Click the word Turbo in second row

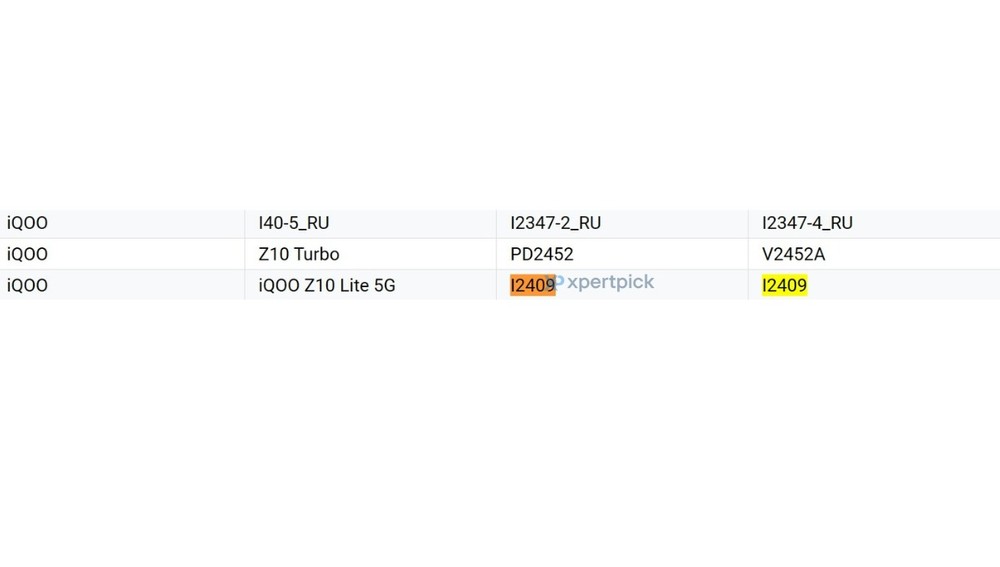click(317, 254)
